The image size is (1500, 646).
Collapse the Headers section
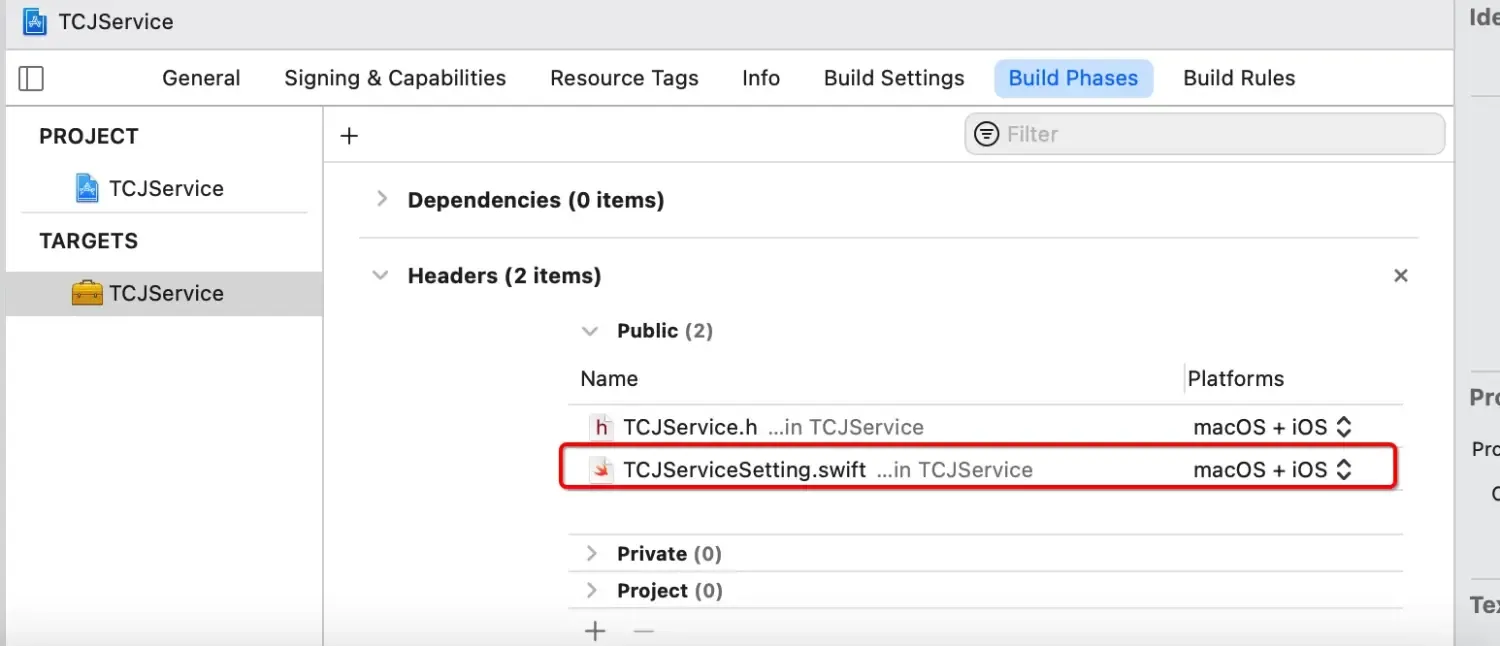[380, 276]
